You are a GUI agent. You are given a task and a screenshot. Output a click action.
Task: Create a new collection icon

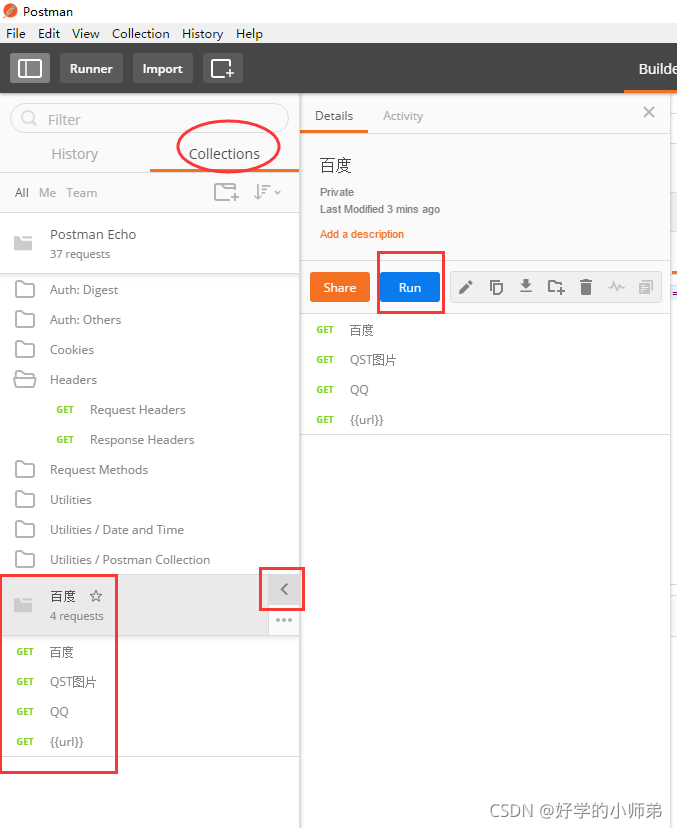point(226,192)
